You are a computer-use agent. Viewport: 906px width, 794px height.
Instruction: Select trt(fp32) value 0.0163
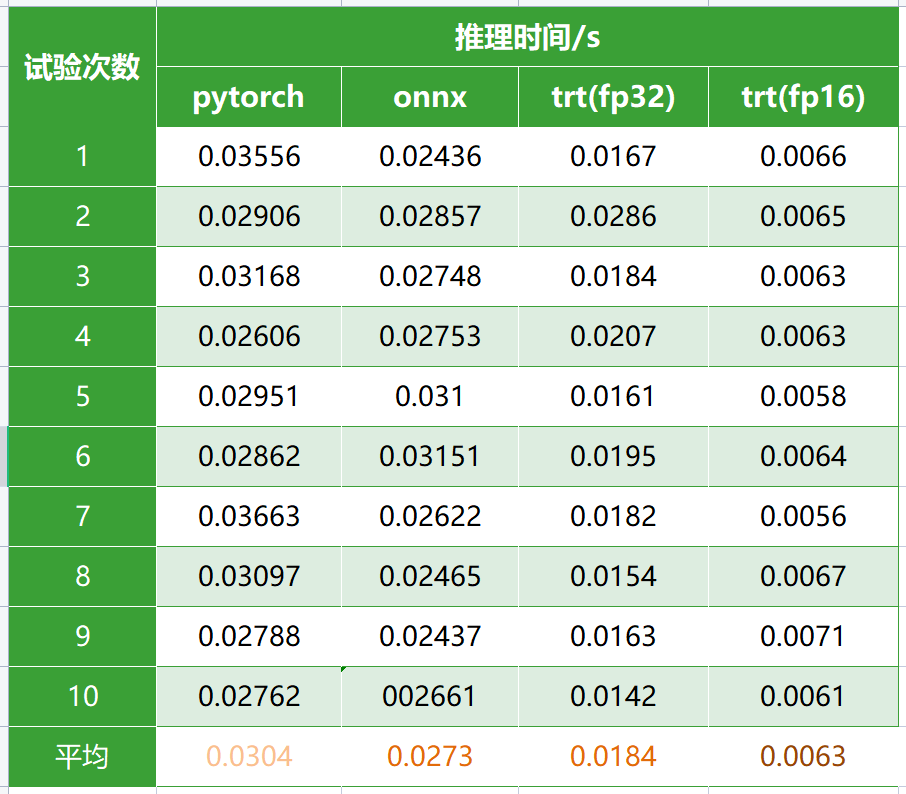pyautogui.click(x=613, y=636)
